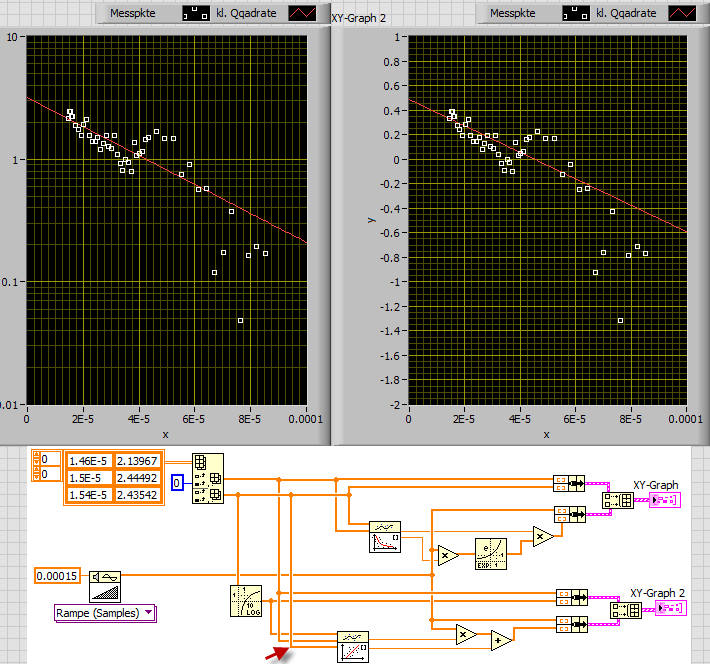Click the x-axis maximum 0.0001 on XY-Graph 2
This screenshot has height=664, width=710.
point(686,419)
